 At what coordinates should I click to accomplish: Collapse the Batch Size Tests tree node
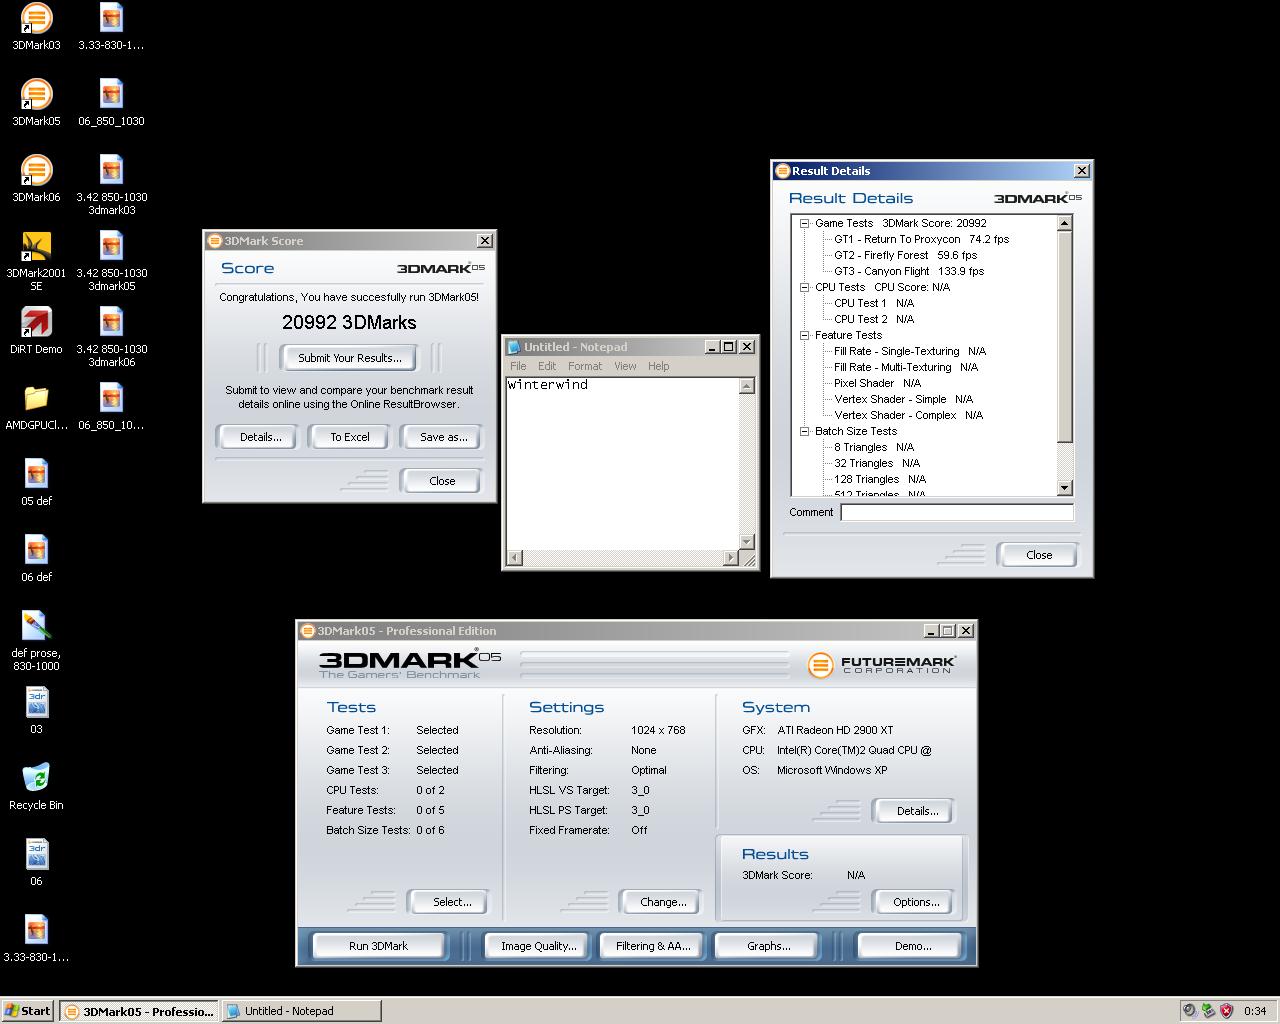click(804, 432)
